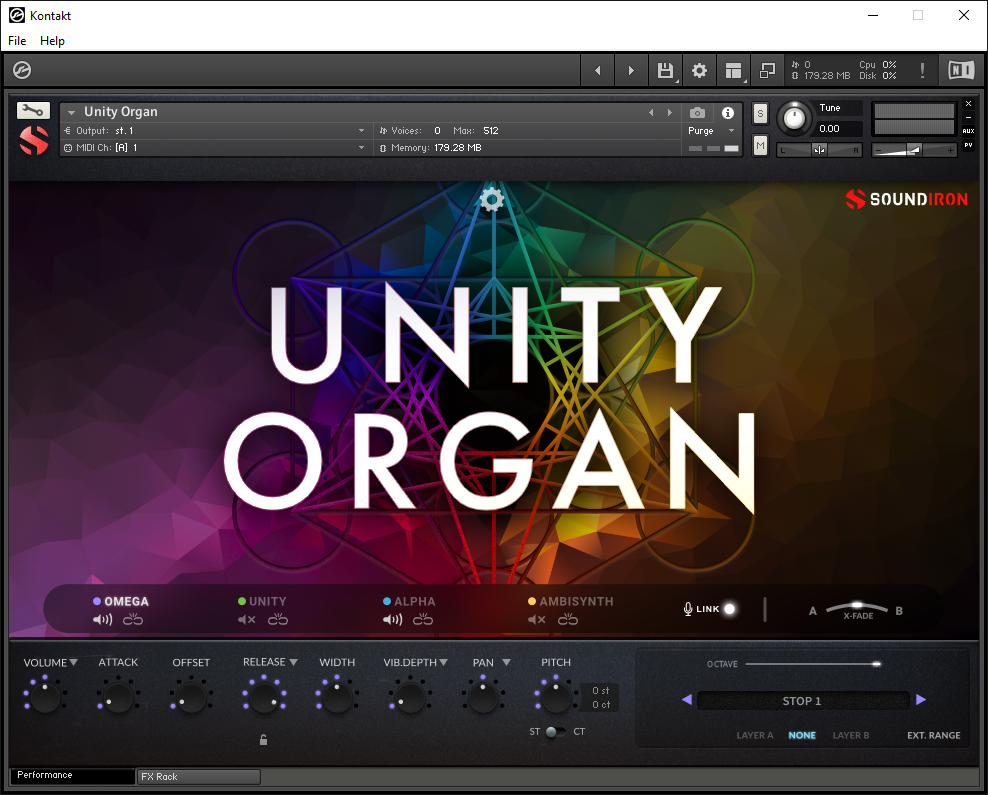988x795 pixels.
Task: Mute the ALPHA layer speaker
Action: (x=393, y=620)
